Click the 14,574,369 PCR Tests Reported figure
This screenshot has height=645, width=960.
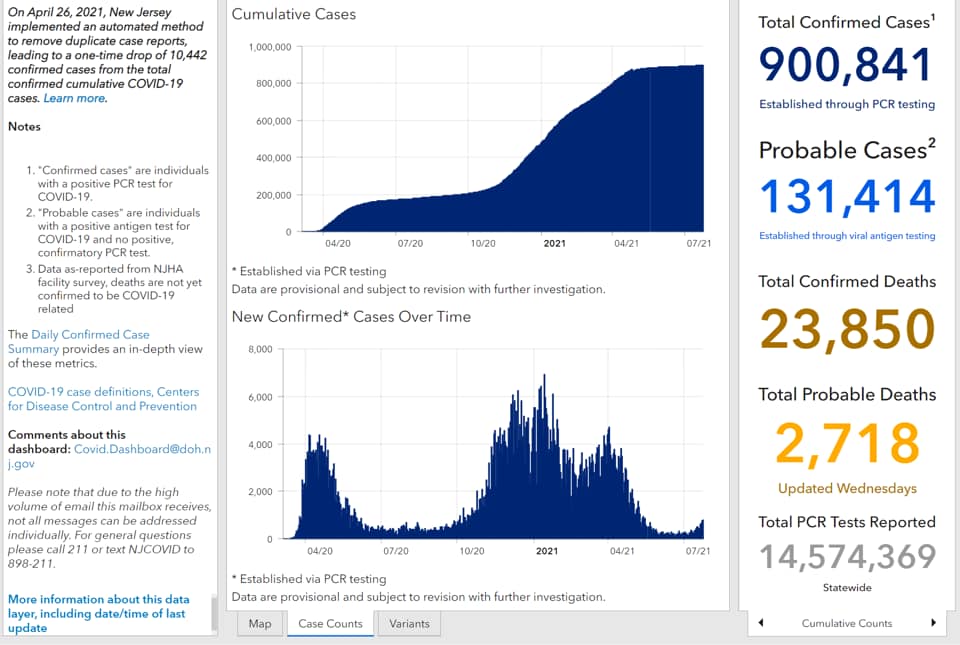click(x=847, y=557)
